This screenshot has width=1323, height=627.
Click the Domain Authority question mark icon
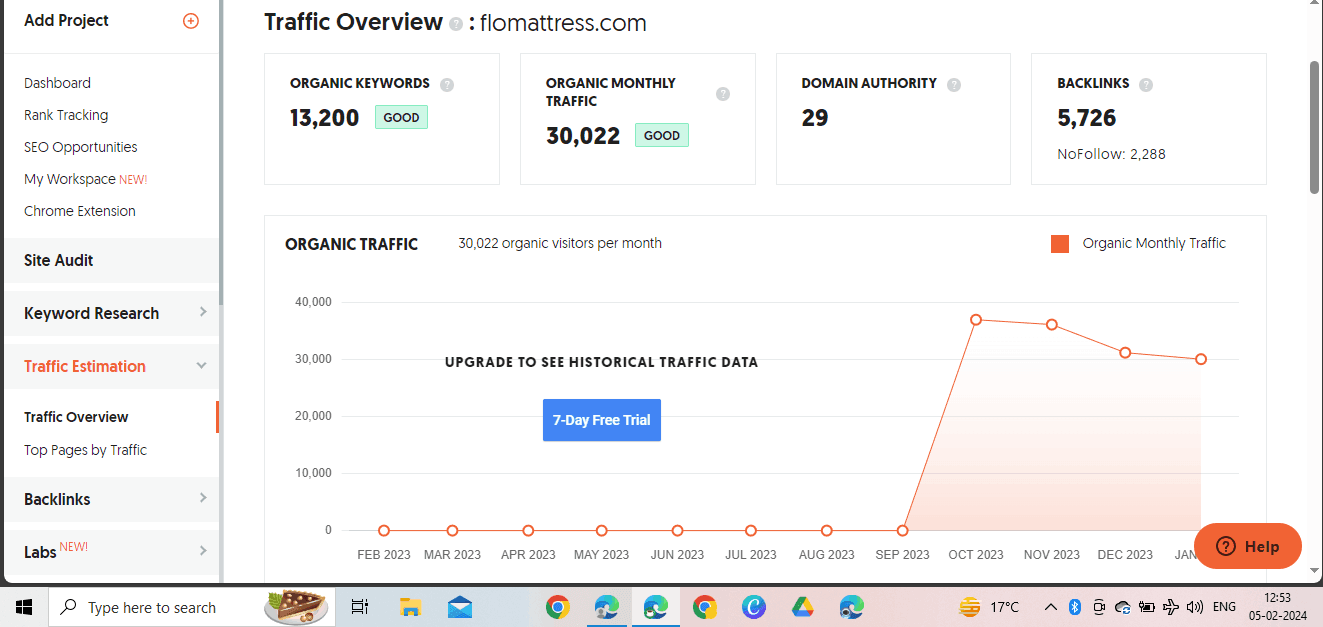pyautogui.click(x=953, y=84)
